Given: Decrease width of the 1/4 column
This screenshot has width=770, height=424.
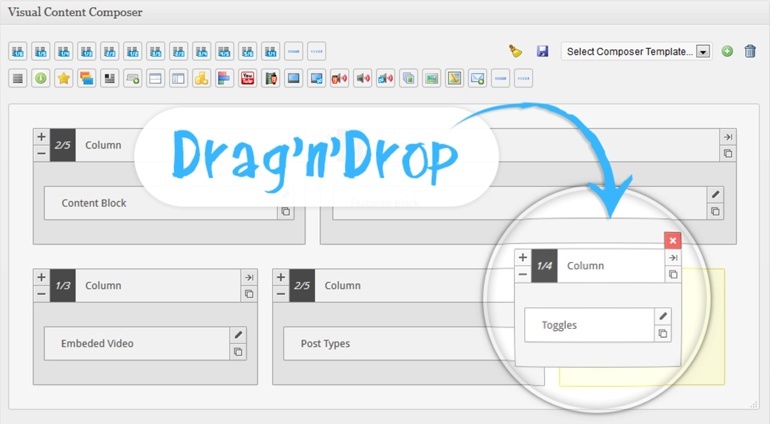Looking at the screenshot, I should [522, 274].
